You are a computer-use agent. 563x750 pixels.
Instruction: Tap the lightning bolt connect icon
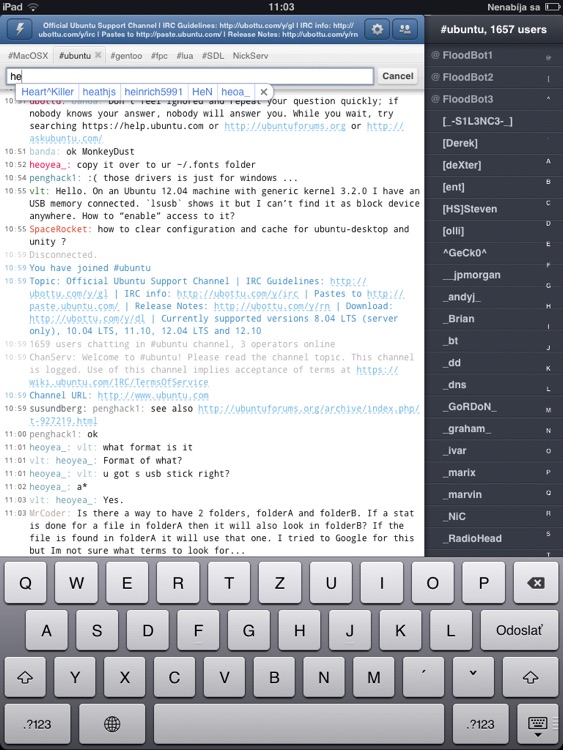pos(20,29)
